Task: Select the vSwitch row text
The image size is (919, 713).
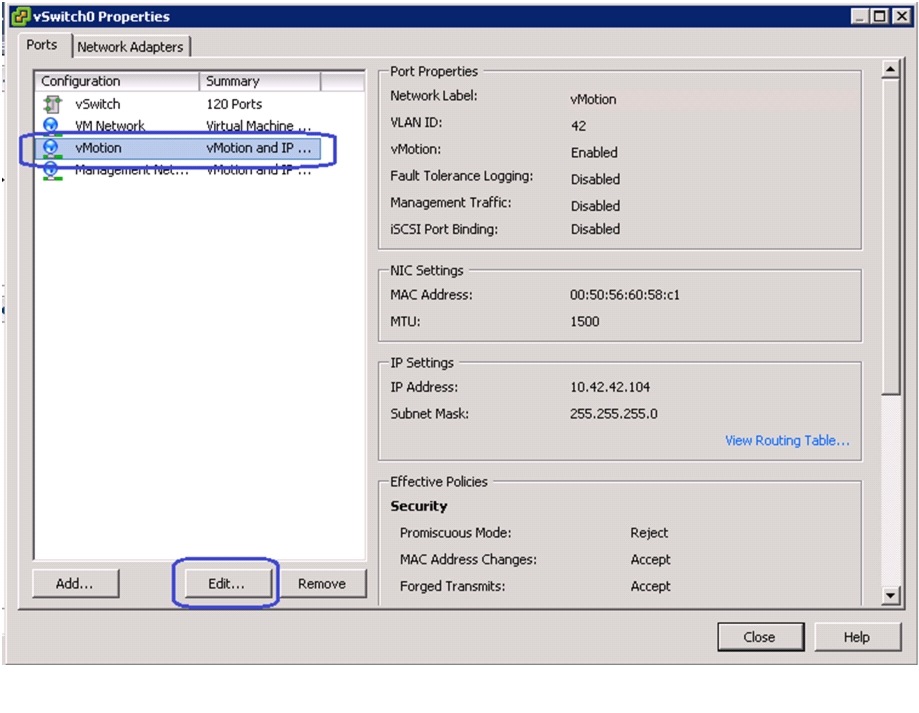Action: pos(97,104)
